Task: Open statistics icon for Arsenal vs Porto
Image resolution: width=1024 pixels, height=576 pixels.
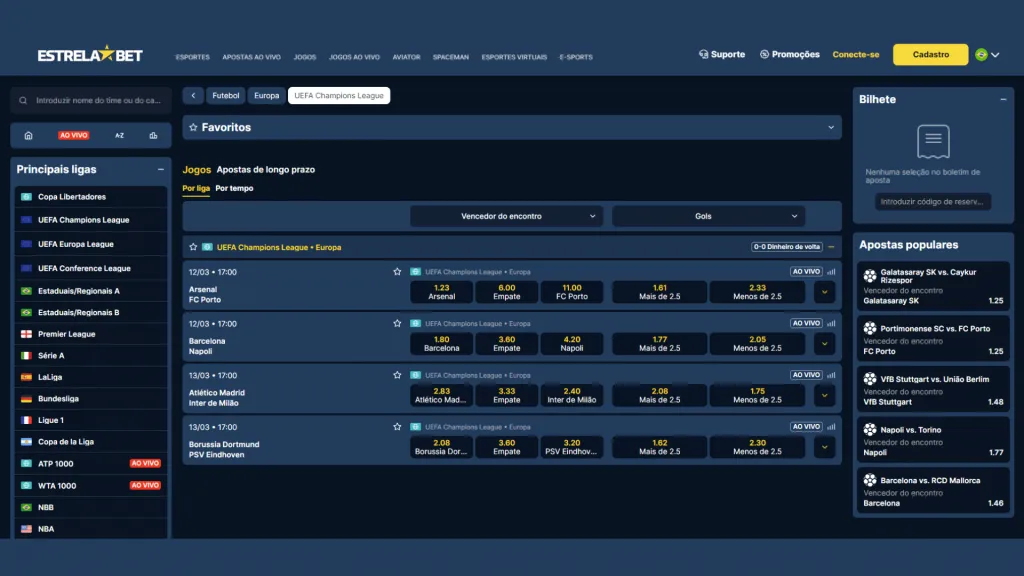Action: click(x=831, y=271)
